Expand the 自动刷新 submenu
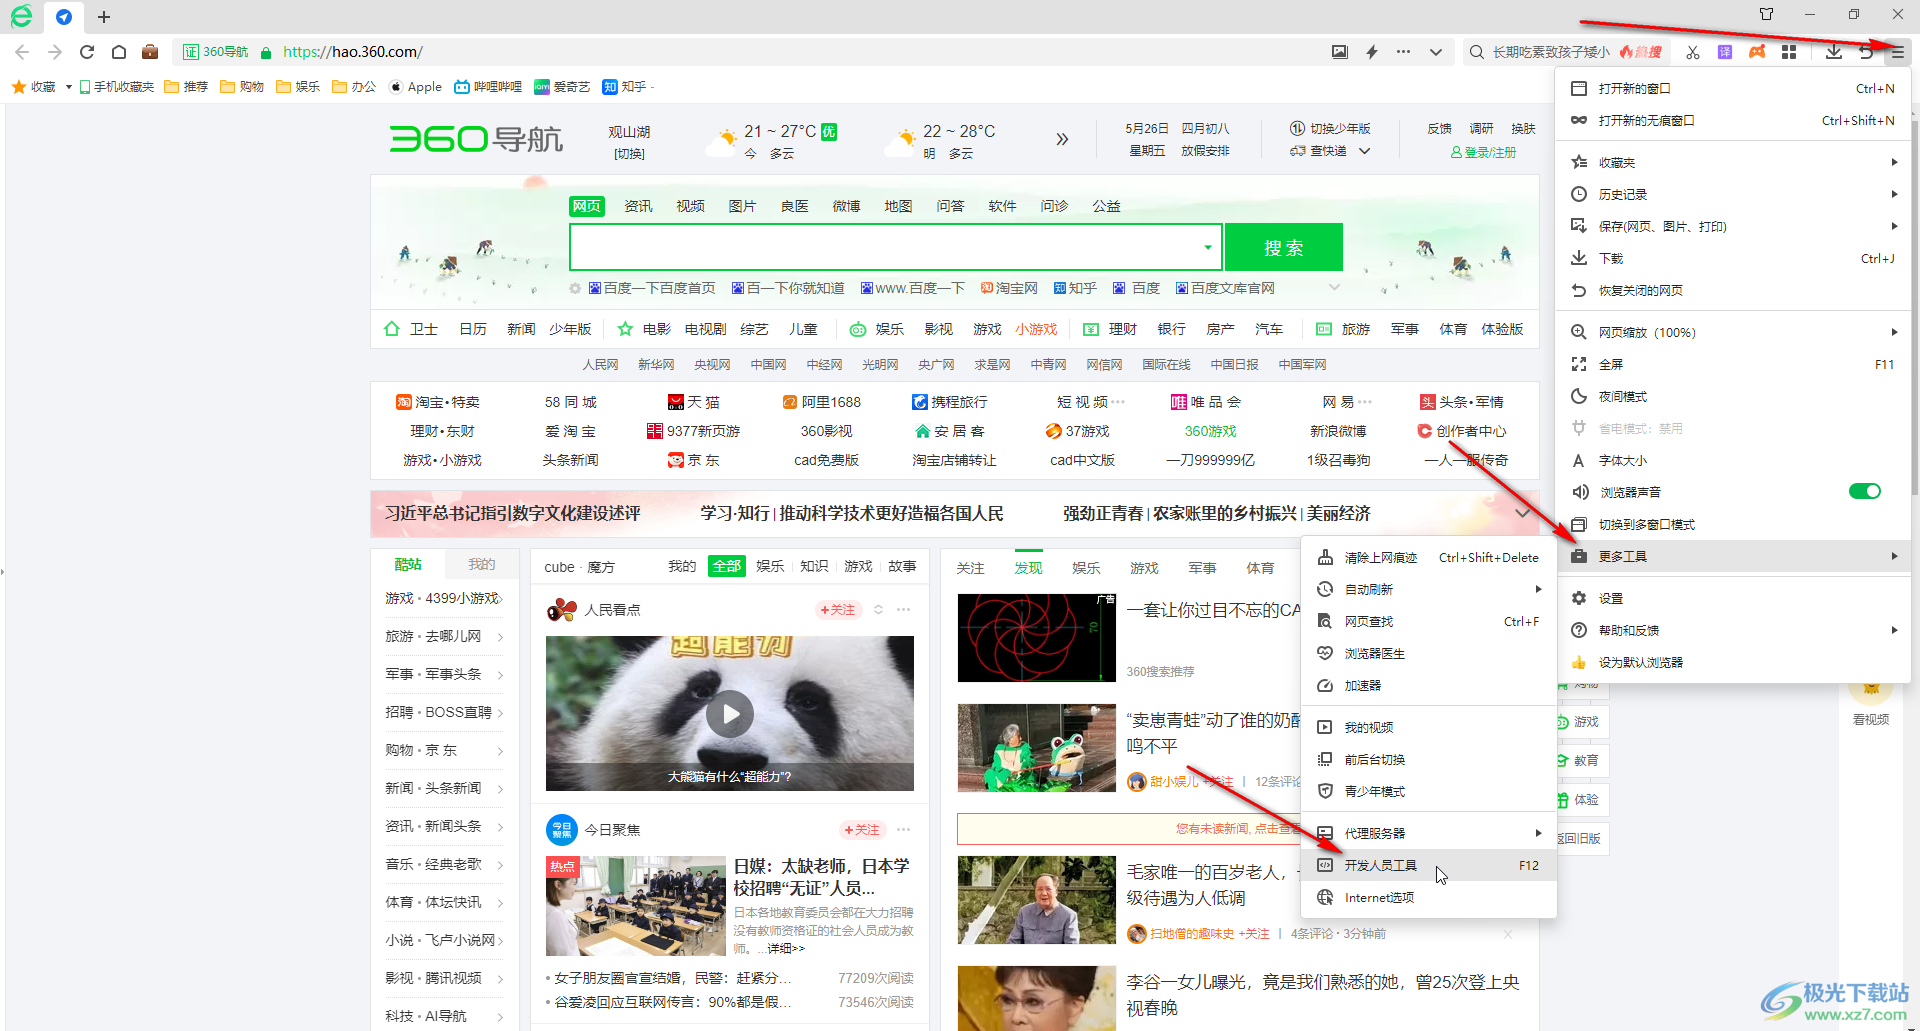Screen dimensions: 1920x1031 [1429, 589]
